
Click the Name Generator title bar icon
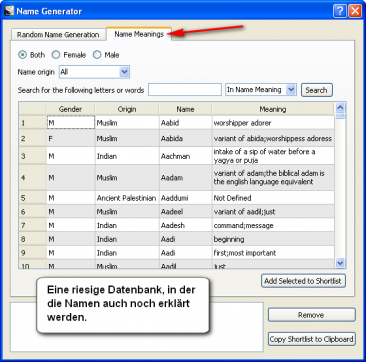9,11
